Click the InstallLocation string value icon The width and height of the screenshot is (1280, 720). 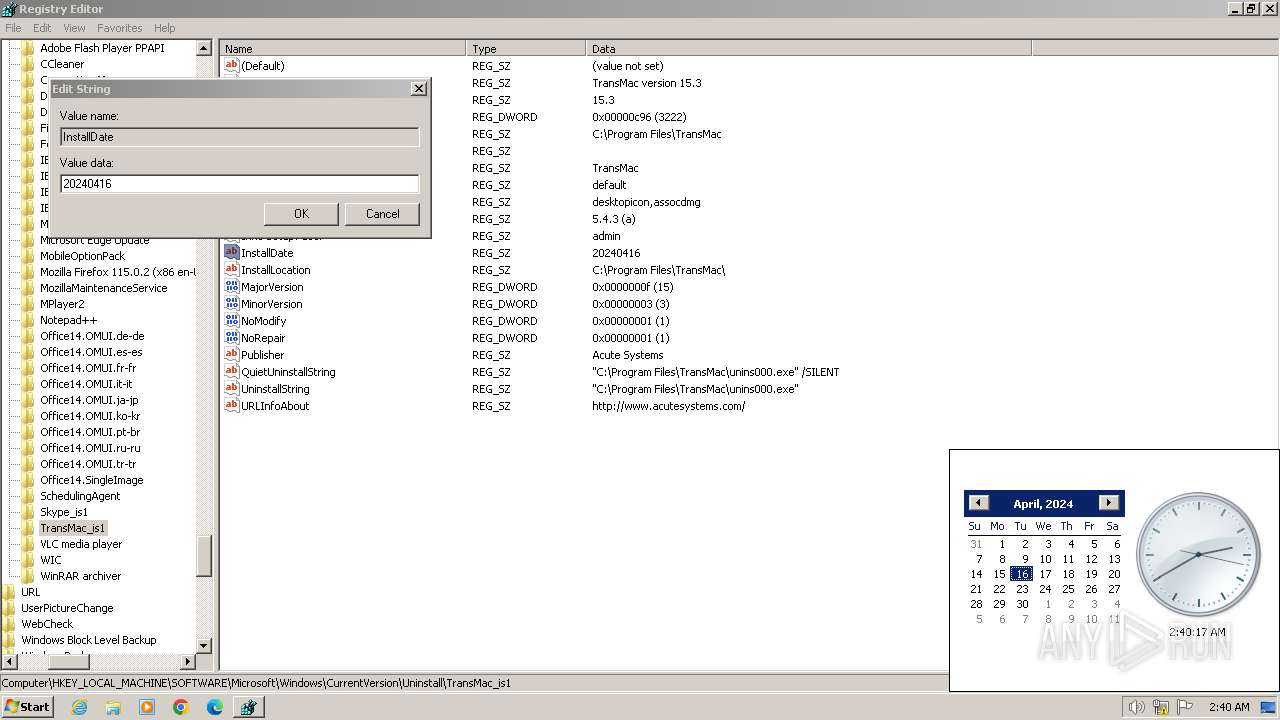click(232, 270)
